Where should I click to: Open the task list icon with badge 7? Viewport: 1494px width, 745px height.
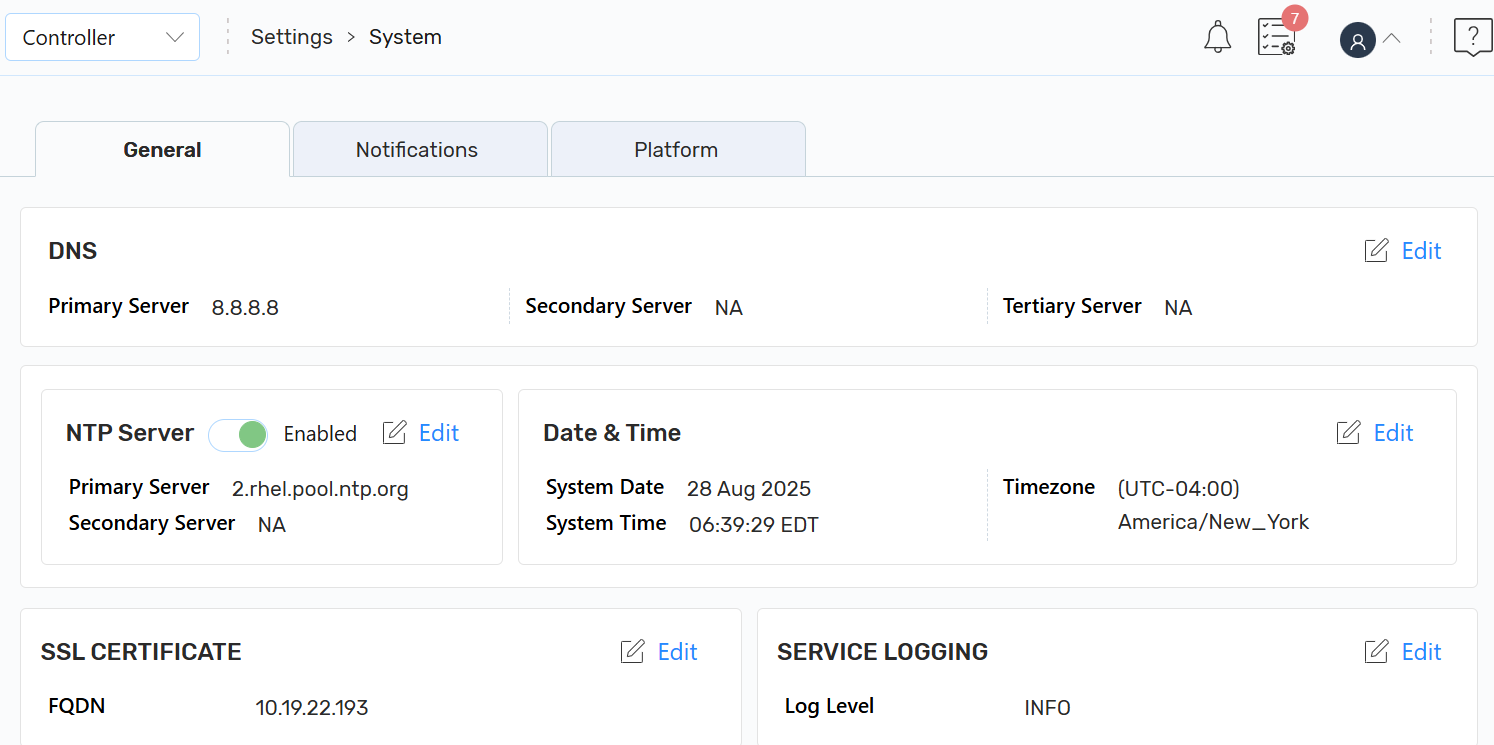click(1276, 38)
